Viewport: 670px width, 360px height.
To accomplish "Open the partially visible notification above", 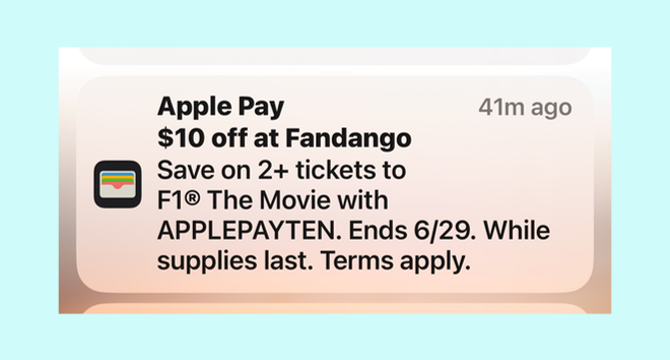I will click(x=335, y=56).
